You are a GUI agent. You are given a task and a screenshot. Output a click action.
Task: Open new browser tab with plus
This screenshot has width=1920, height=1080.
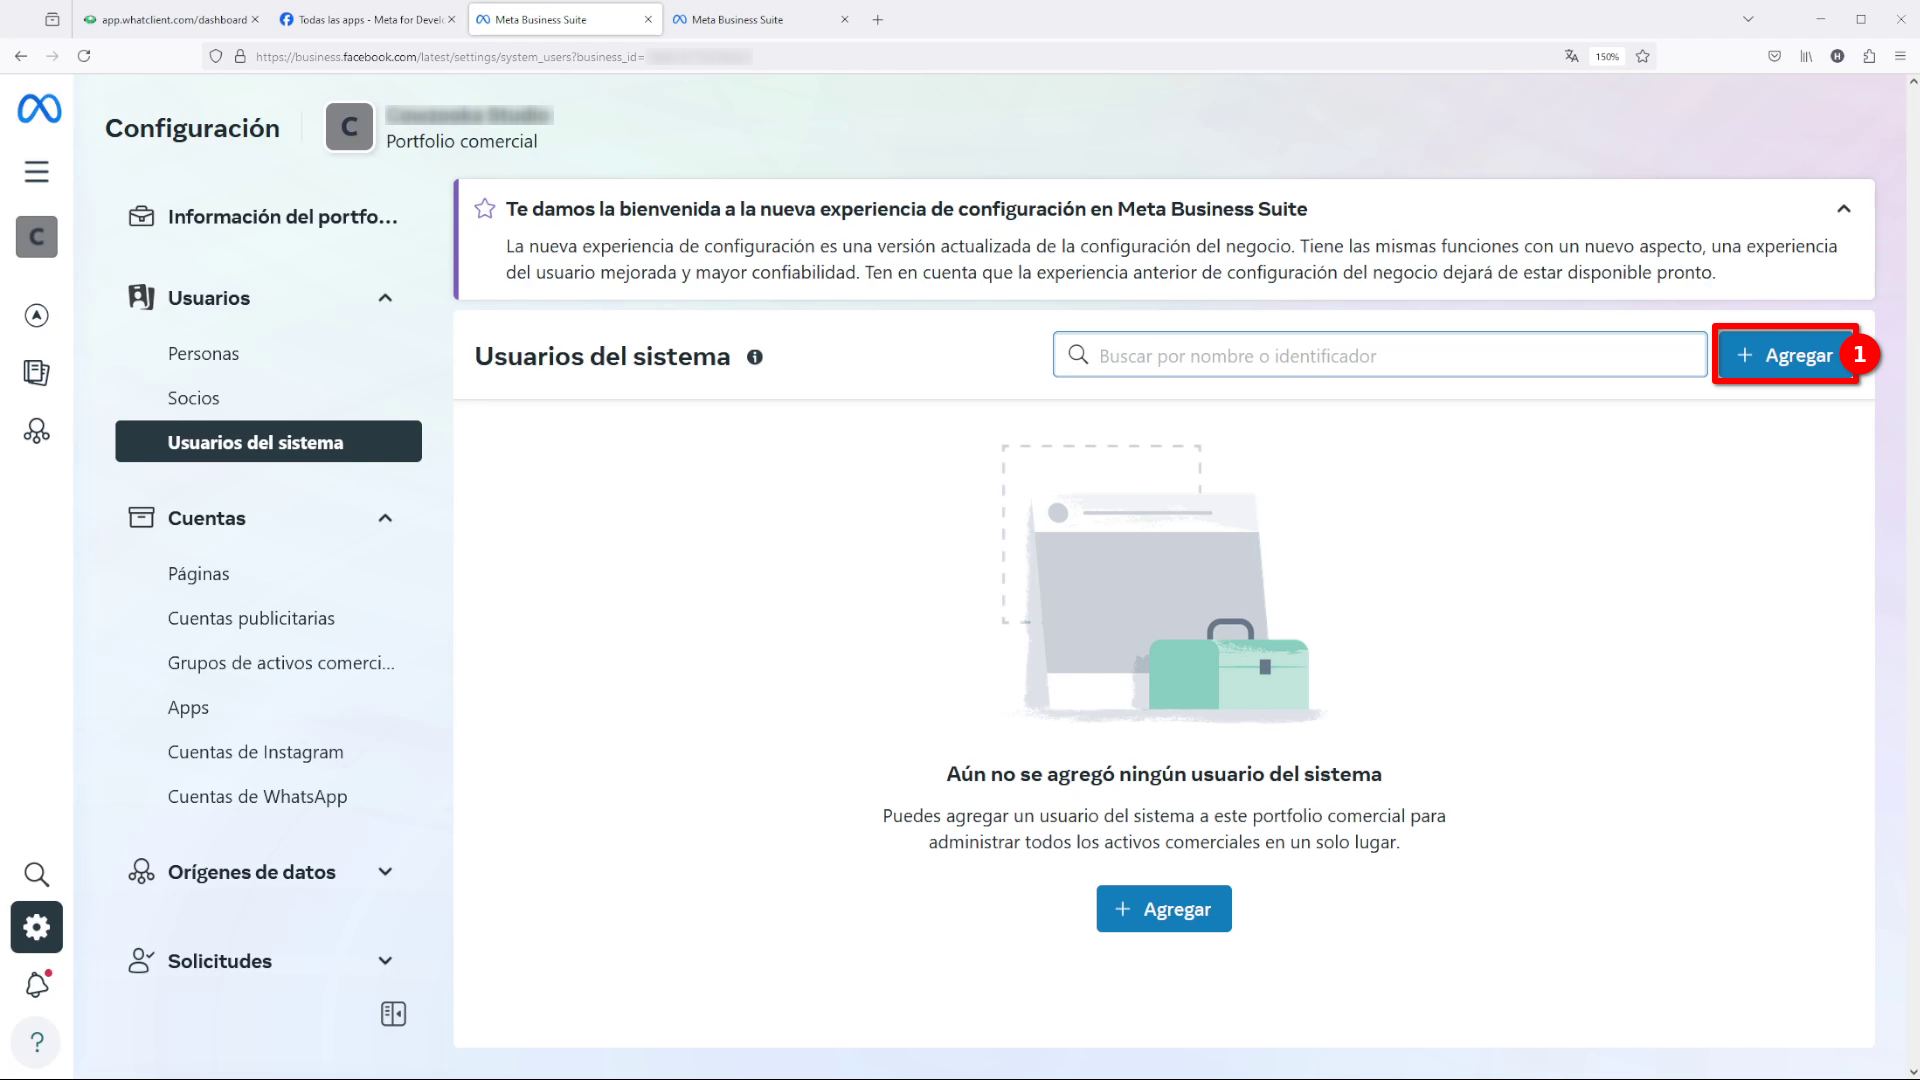(x=878, y=20)
